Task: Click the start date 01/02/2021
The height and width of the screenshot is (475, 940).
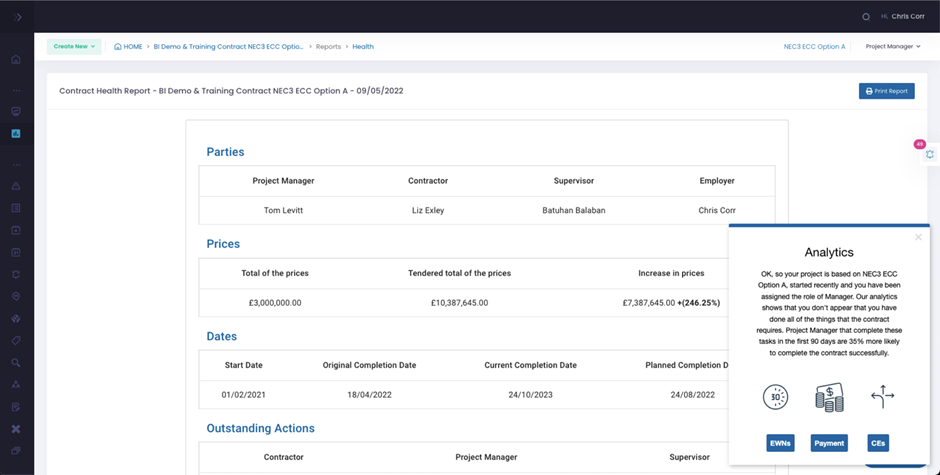Action: point(243,395)
